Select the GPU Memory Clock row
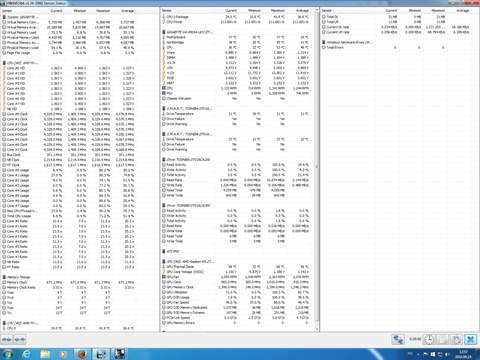Image resolution: width=480 pixels, height=360 pixels. 235,287
